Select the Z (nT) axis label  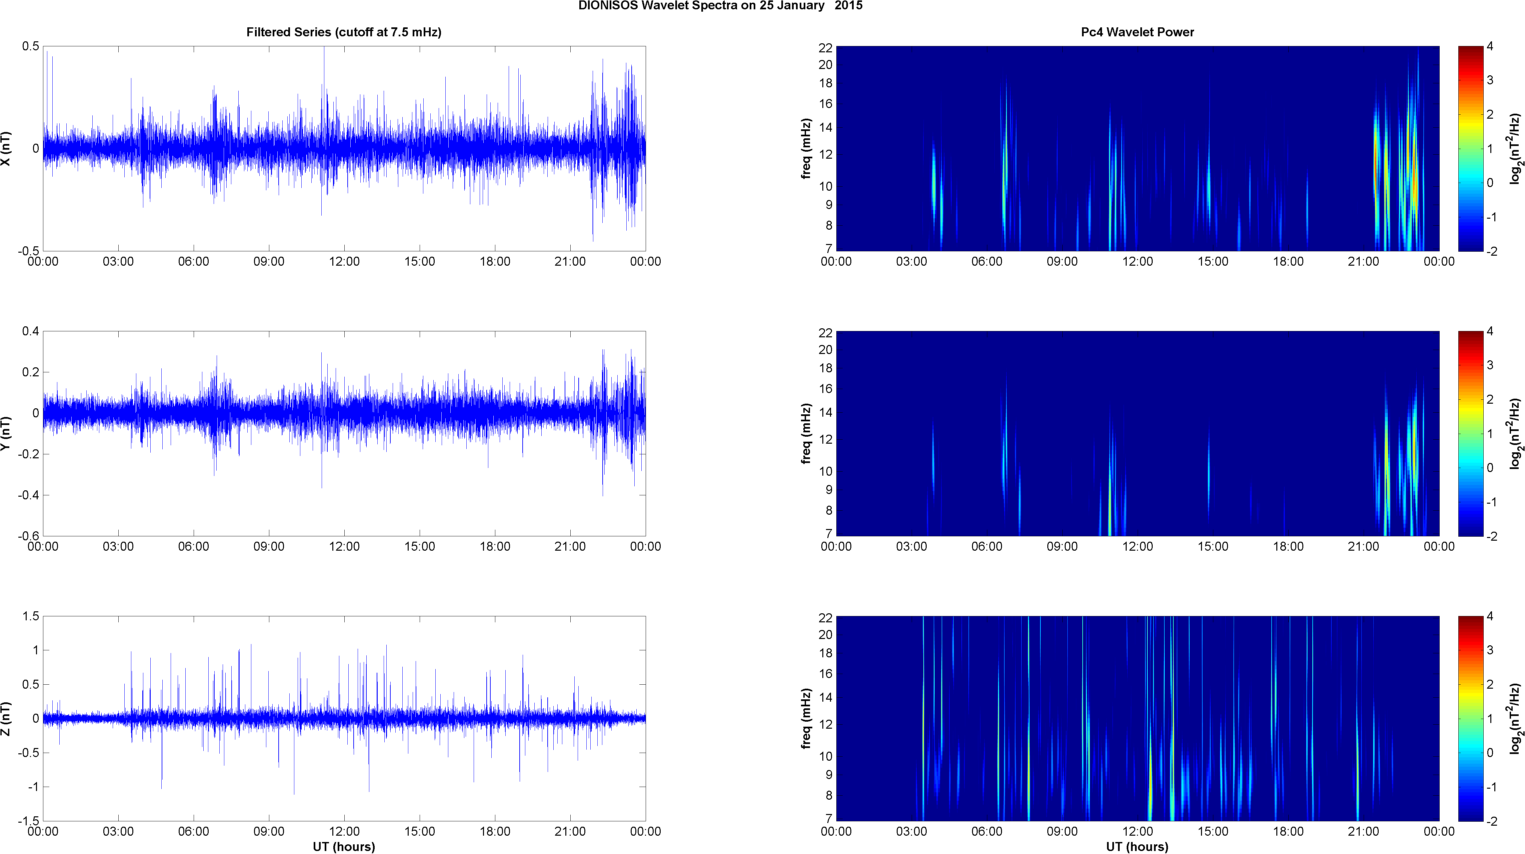click(6, 718)
